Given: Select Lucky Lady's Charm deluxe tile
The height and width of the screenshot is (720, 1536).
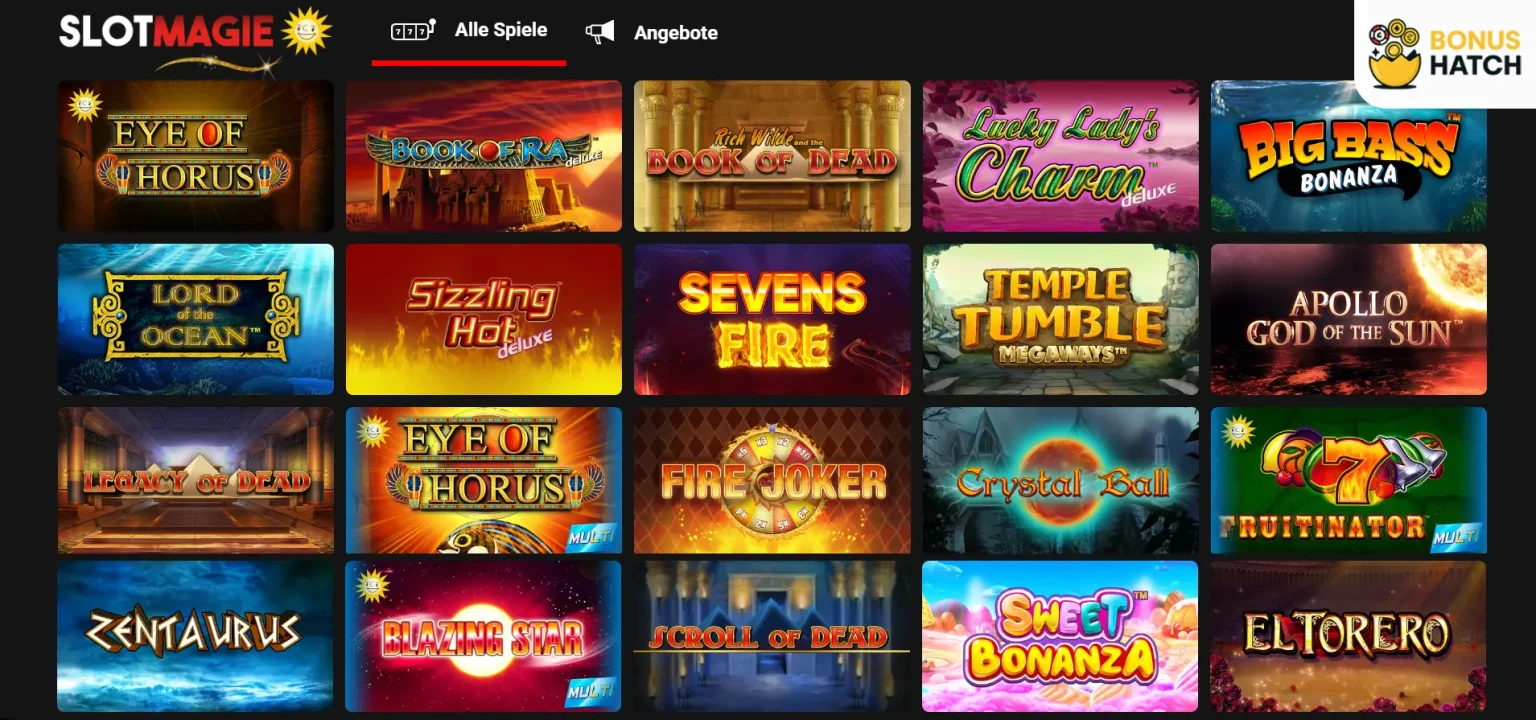Looking at the screenshot, I should (x=1060, y=156).
